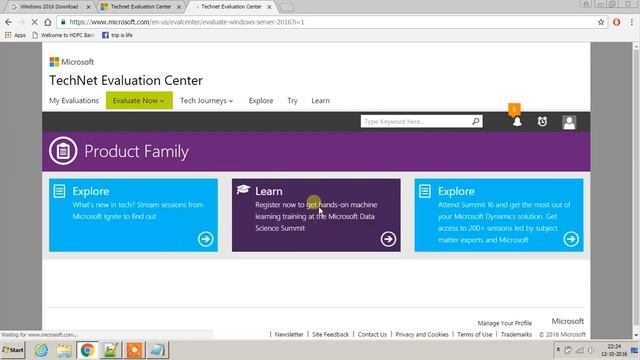Click the address bar URL
640x360 pixels.
(187, 22)
